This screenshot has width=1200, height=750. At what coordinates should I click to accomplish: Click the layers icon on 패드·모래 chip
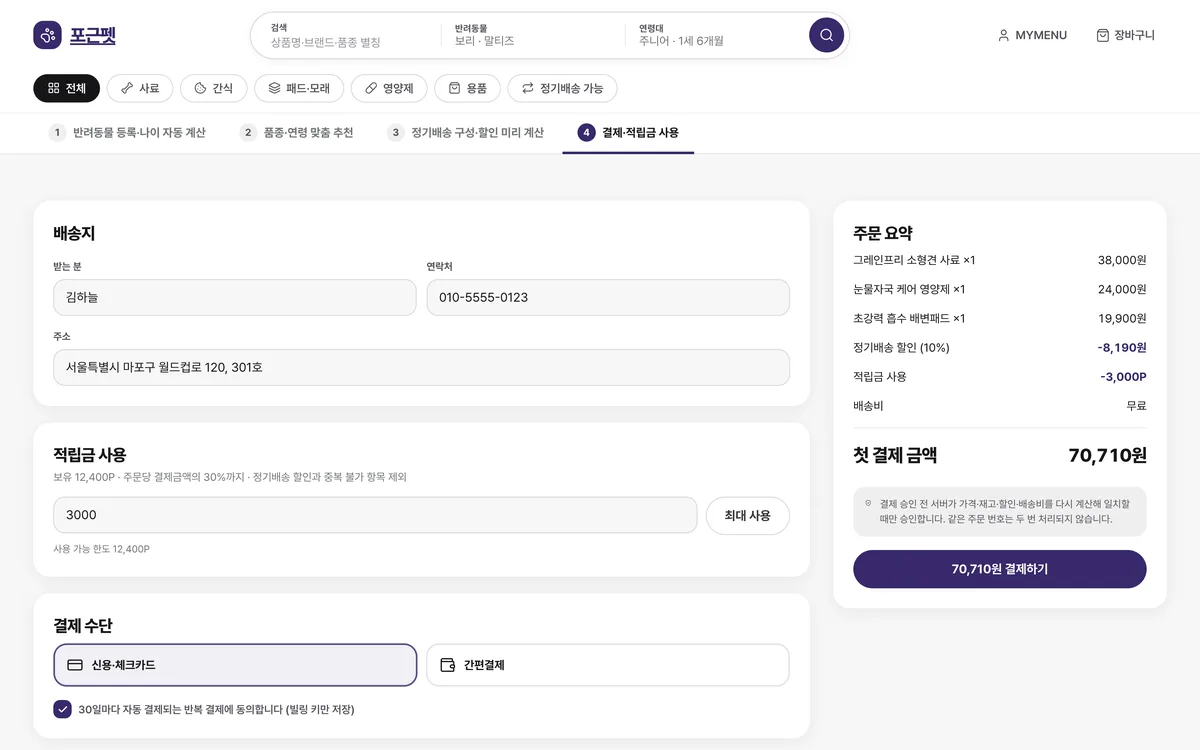click(274, 88)
